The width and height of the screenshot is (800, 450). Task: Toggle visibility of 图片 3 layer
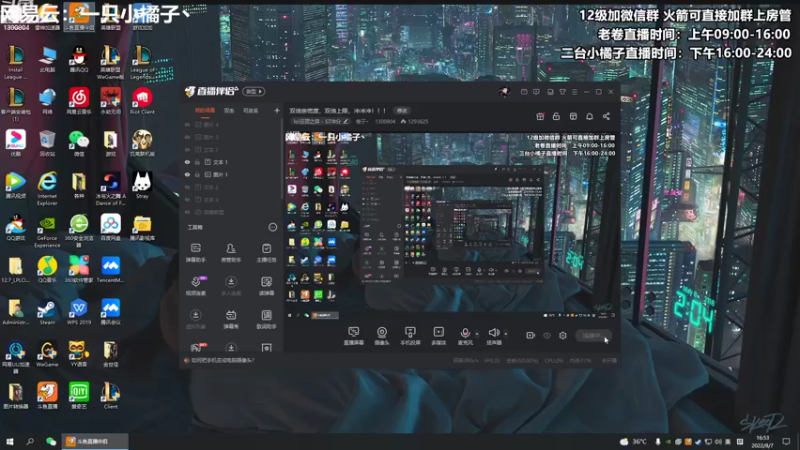tap(187, 137)
